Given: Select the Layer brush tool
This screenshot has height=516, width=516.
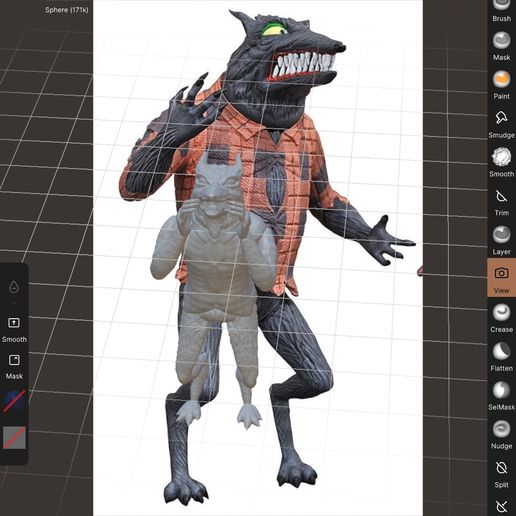Looking at the screenshot, I should click(501, 240).
